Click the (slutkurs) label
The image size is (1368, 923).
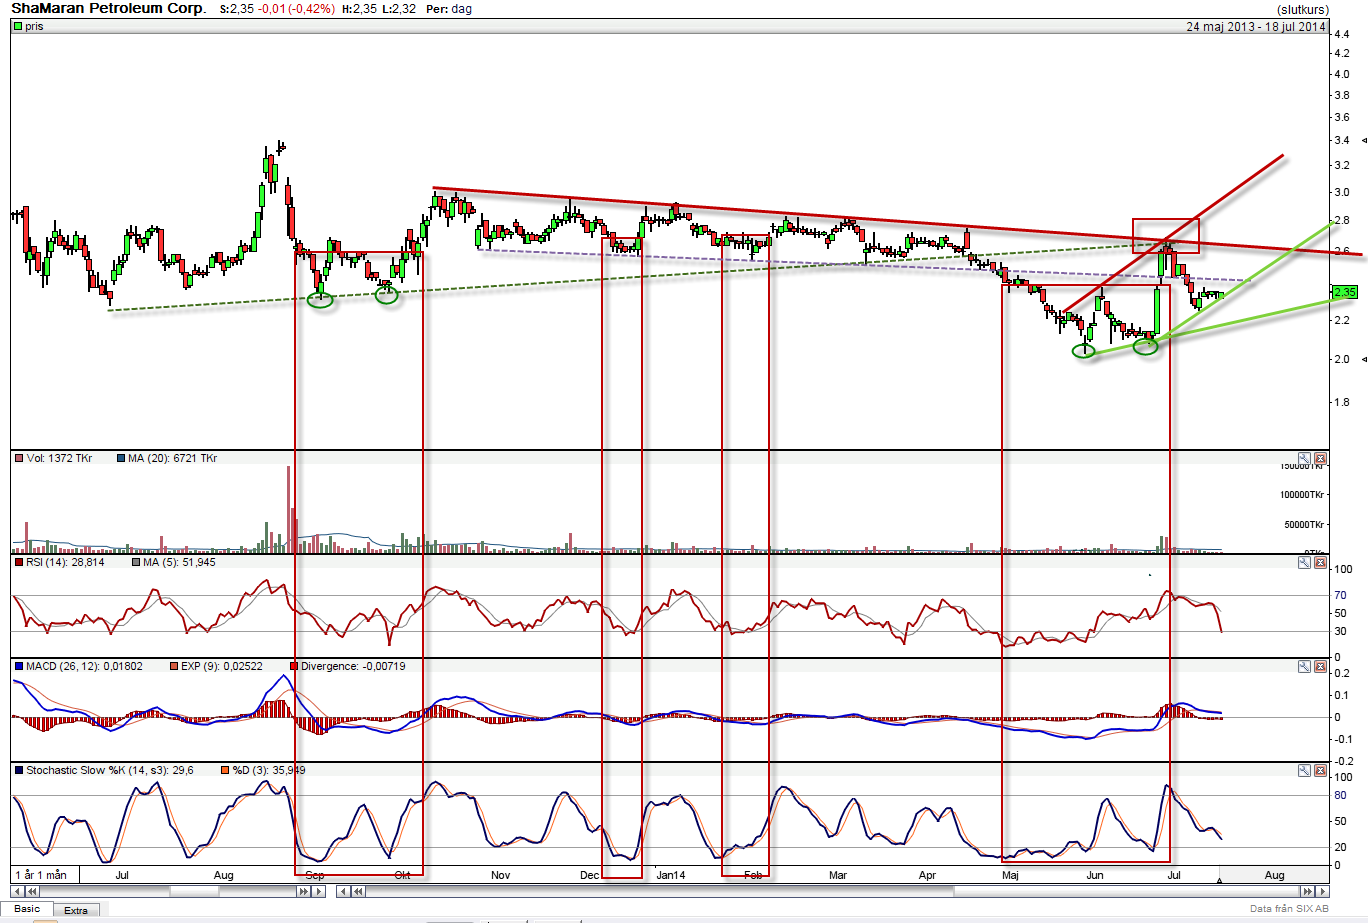point(1303,10)
